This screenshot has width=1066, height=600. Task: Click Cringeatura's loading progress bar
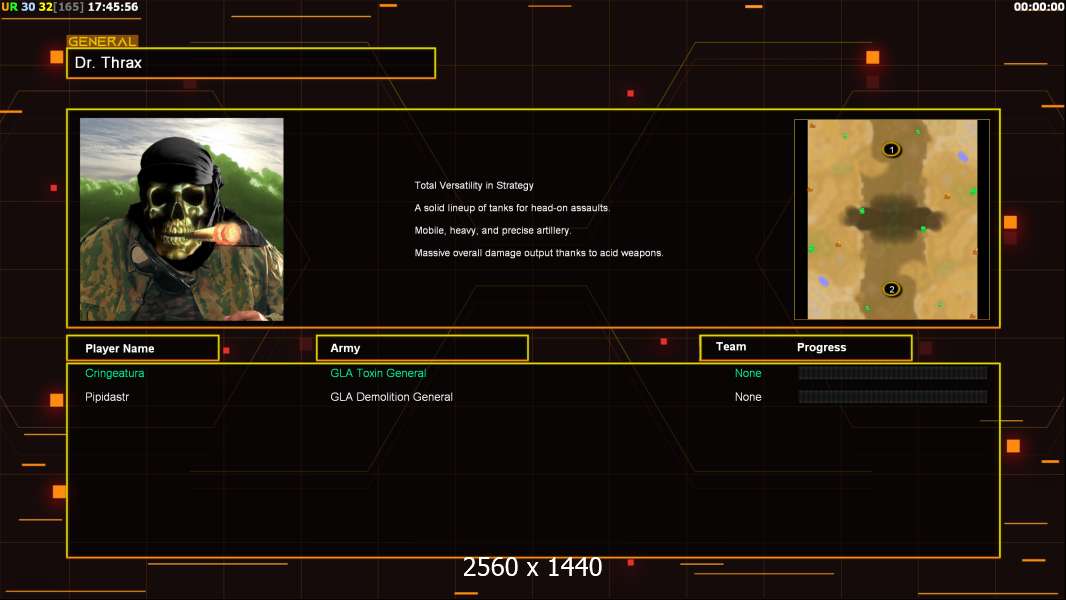tap(893, 372)
